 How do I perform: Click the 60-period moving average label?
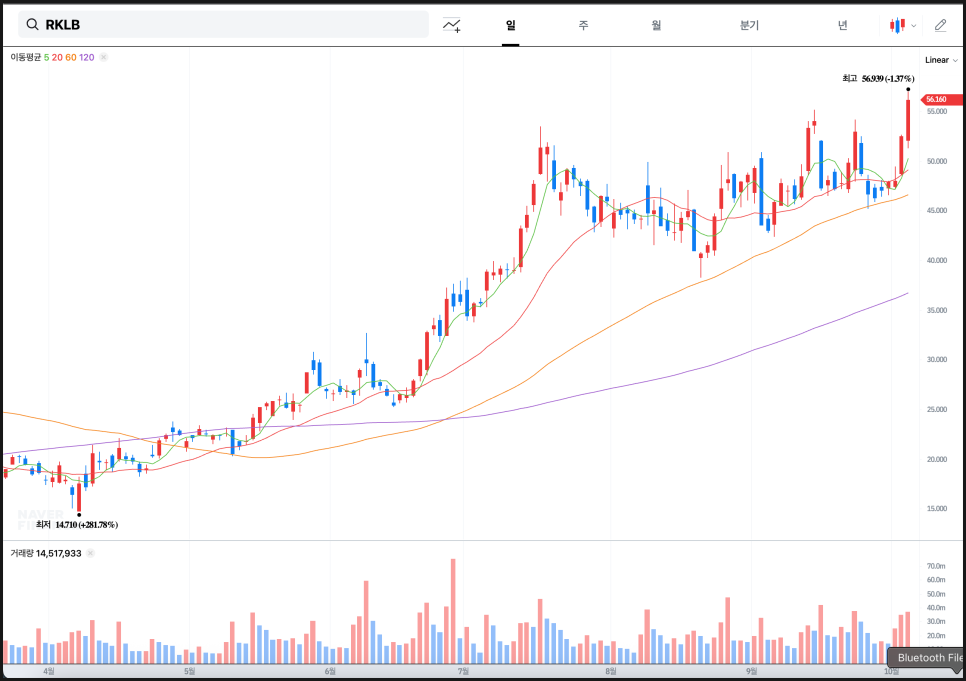click(70, 57)
